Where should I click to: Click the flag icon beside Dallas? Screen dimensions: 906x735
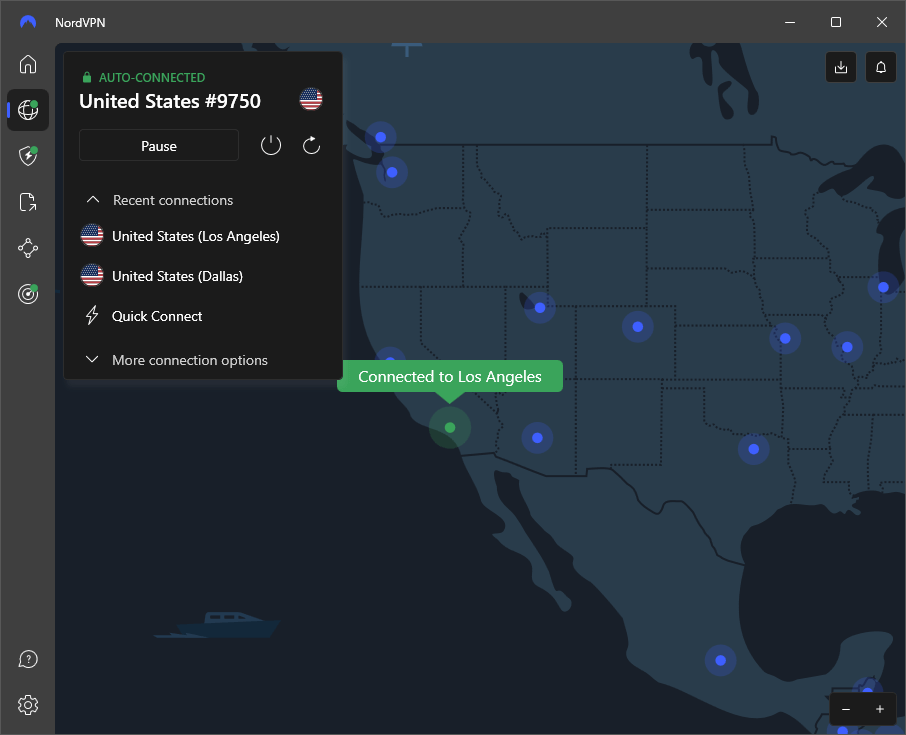tap(92, 276)
